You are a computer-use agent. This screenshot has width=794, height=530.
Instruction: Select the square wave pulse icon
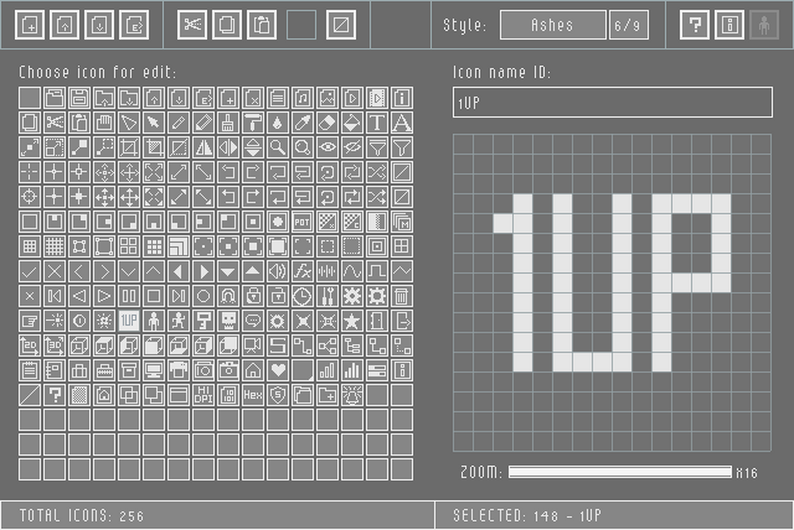(x=377, y=271)
